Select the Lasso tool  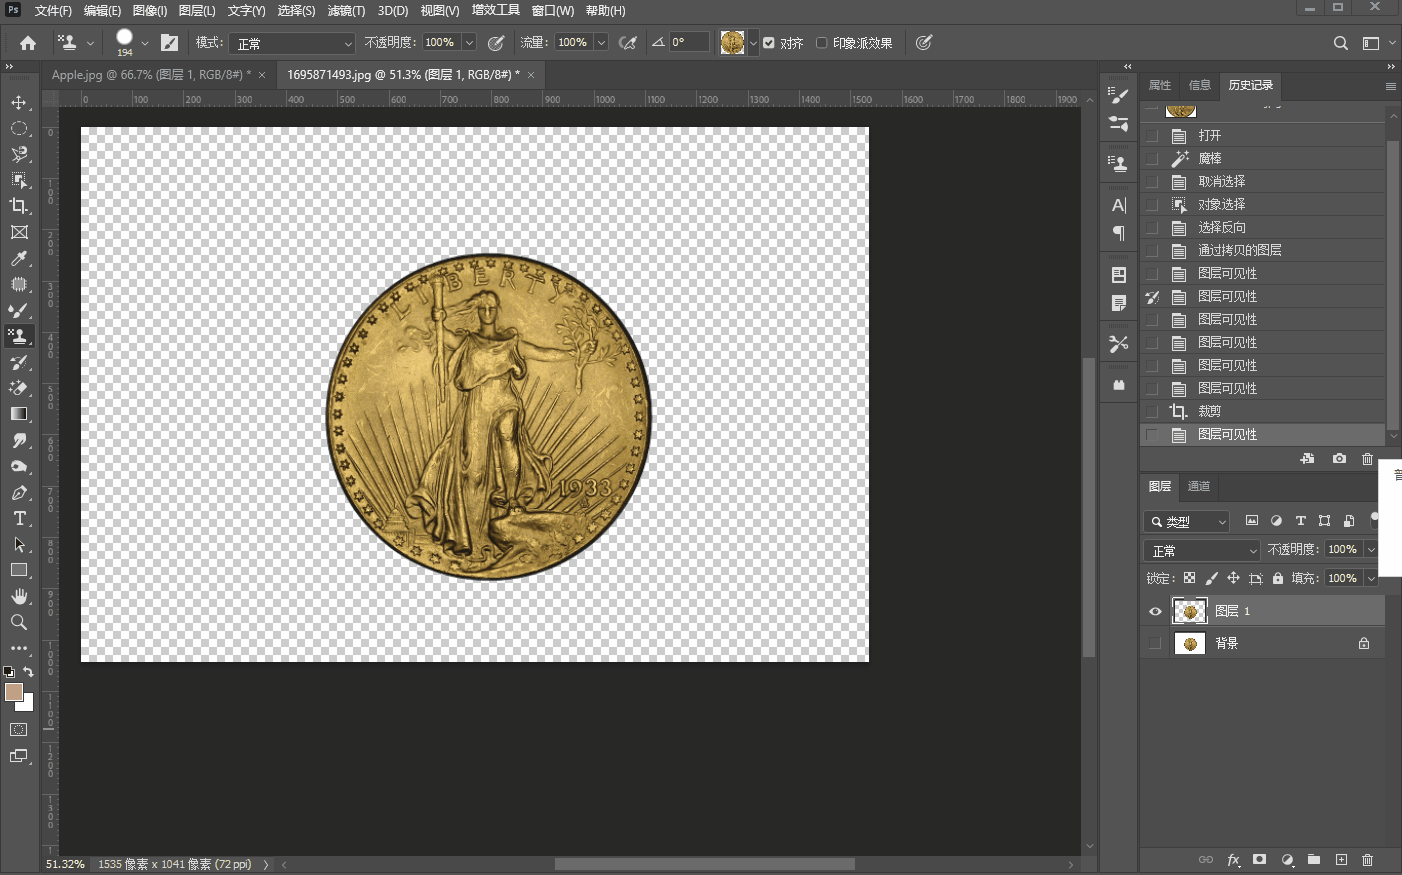[19, 154]
